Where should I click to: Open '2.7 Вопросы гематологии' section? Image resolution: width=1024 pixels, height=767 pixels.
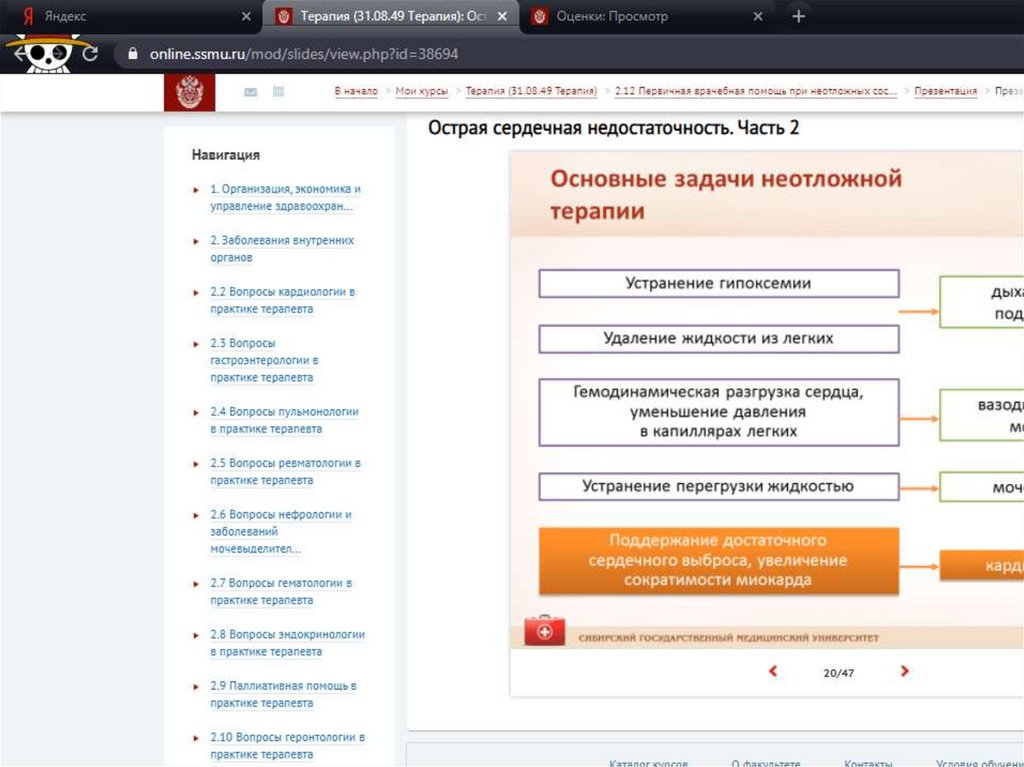pos(281,591)
